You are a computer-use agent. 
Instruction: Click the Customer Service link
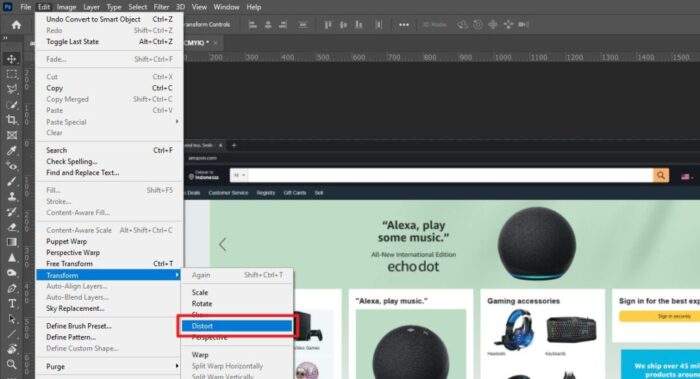point(228,193)
